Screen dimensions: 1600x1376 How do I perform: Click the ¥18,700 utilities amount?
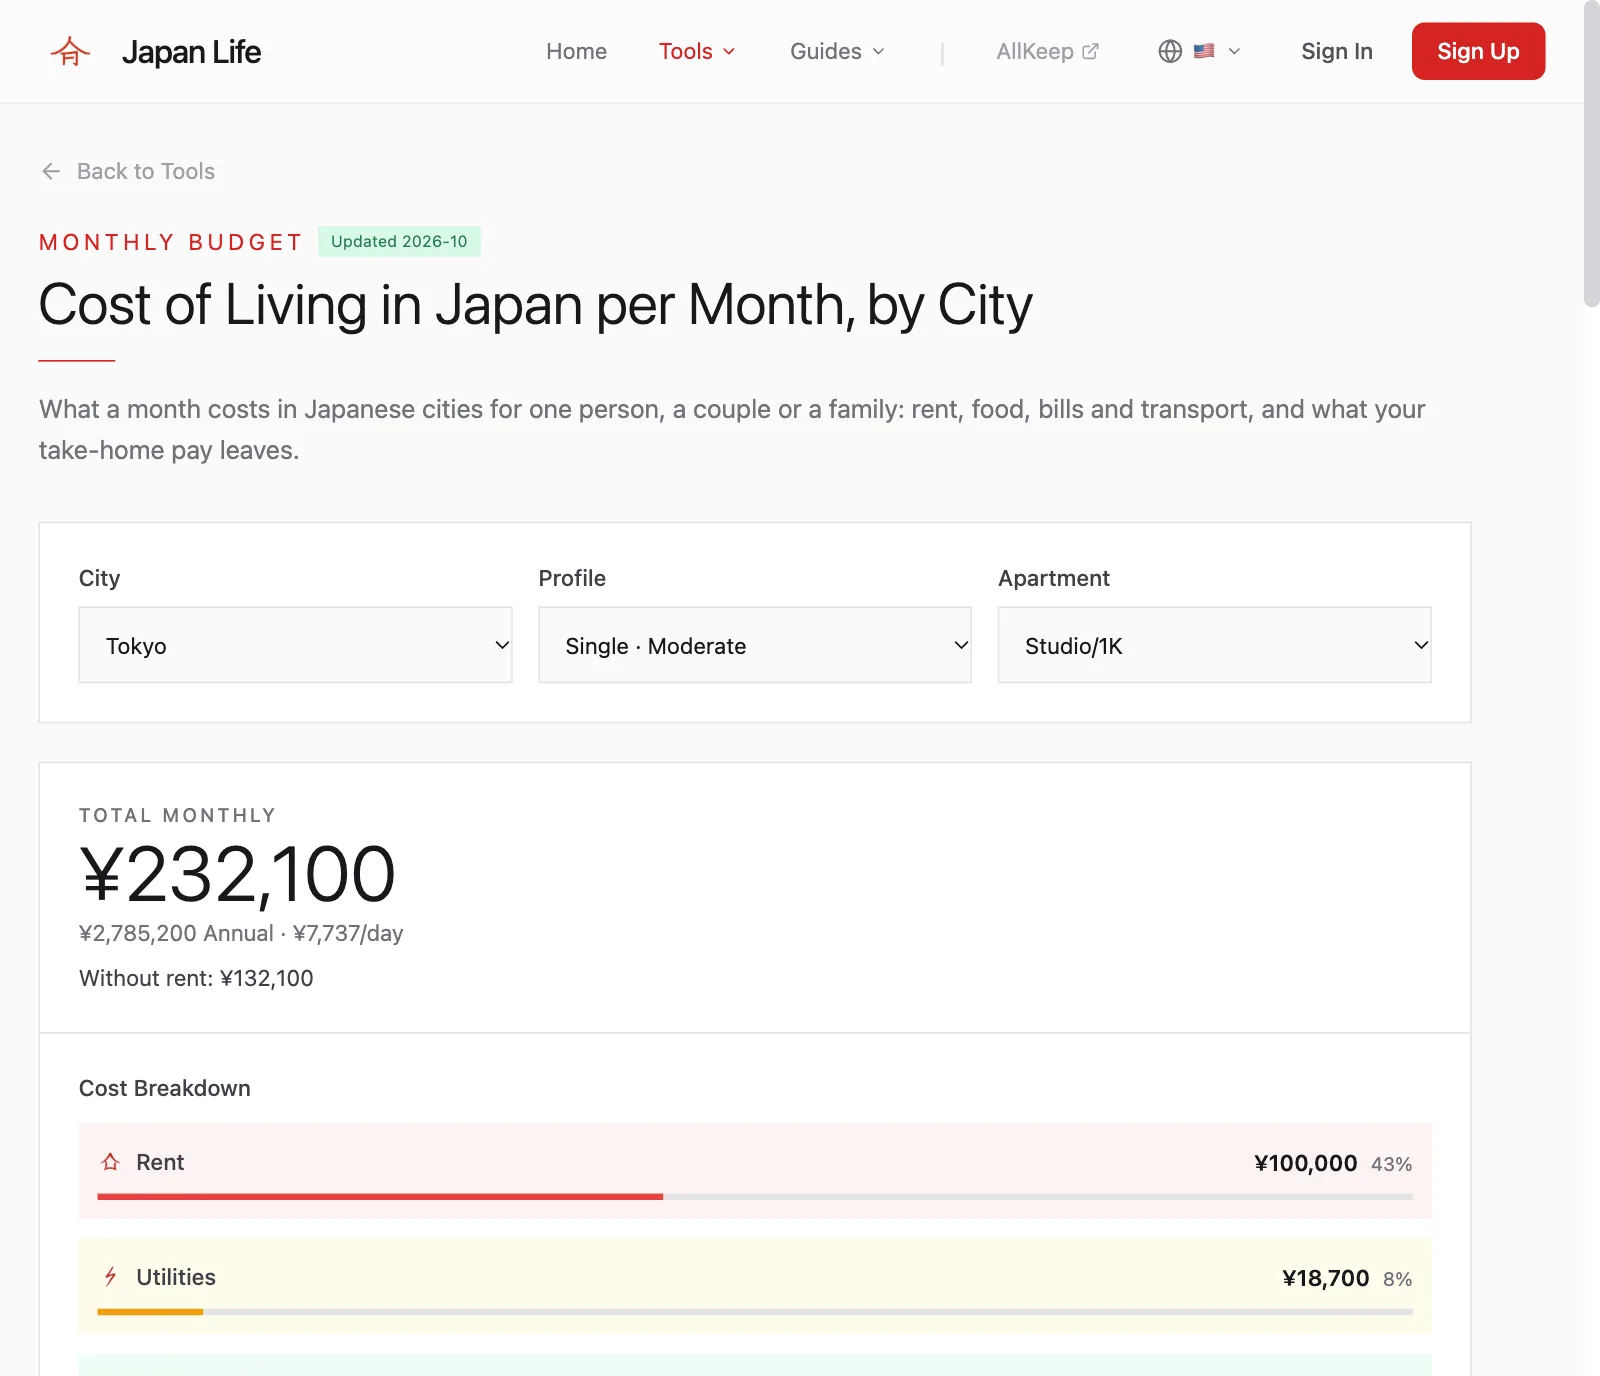pyautogui.click(x=1325, y=1278)
